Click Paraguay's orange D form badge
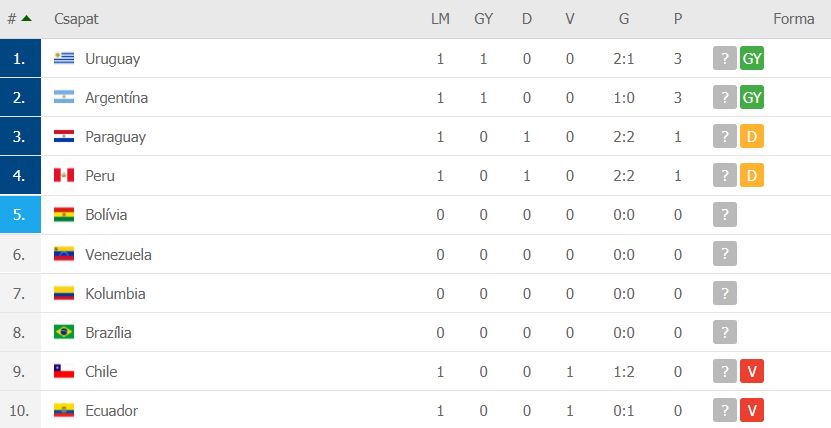Viewport: 831px width, 428px height. (x=752, y=137)
